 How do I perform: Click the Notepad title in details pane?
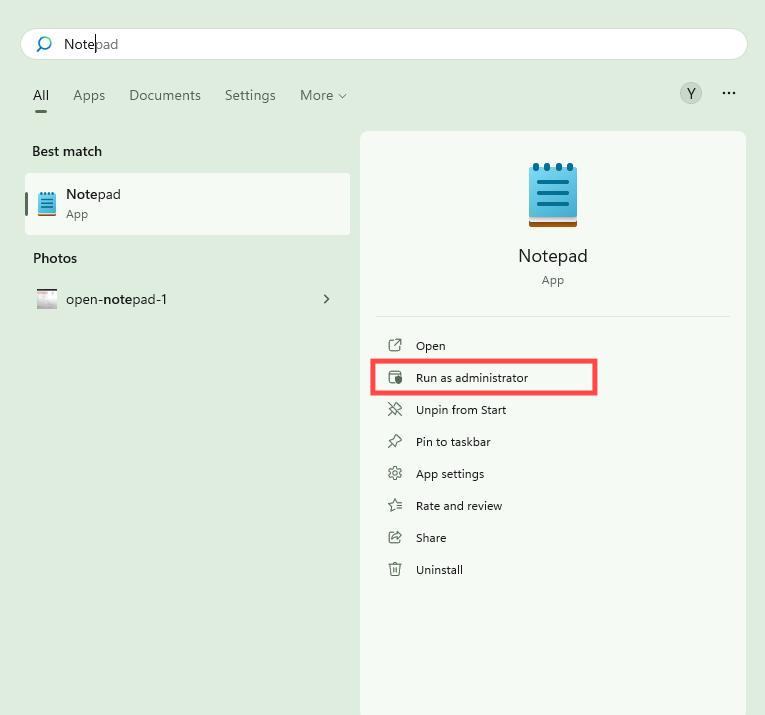pyautogui.click(x=553, y=256)
